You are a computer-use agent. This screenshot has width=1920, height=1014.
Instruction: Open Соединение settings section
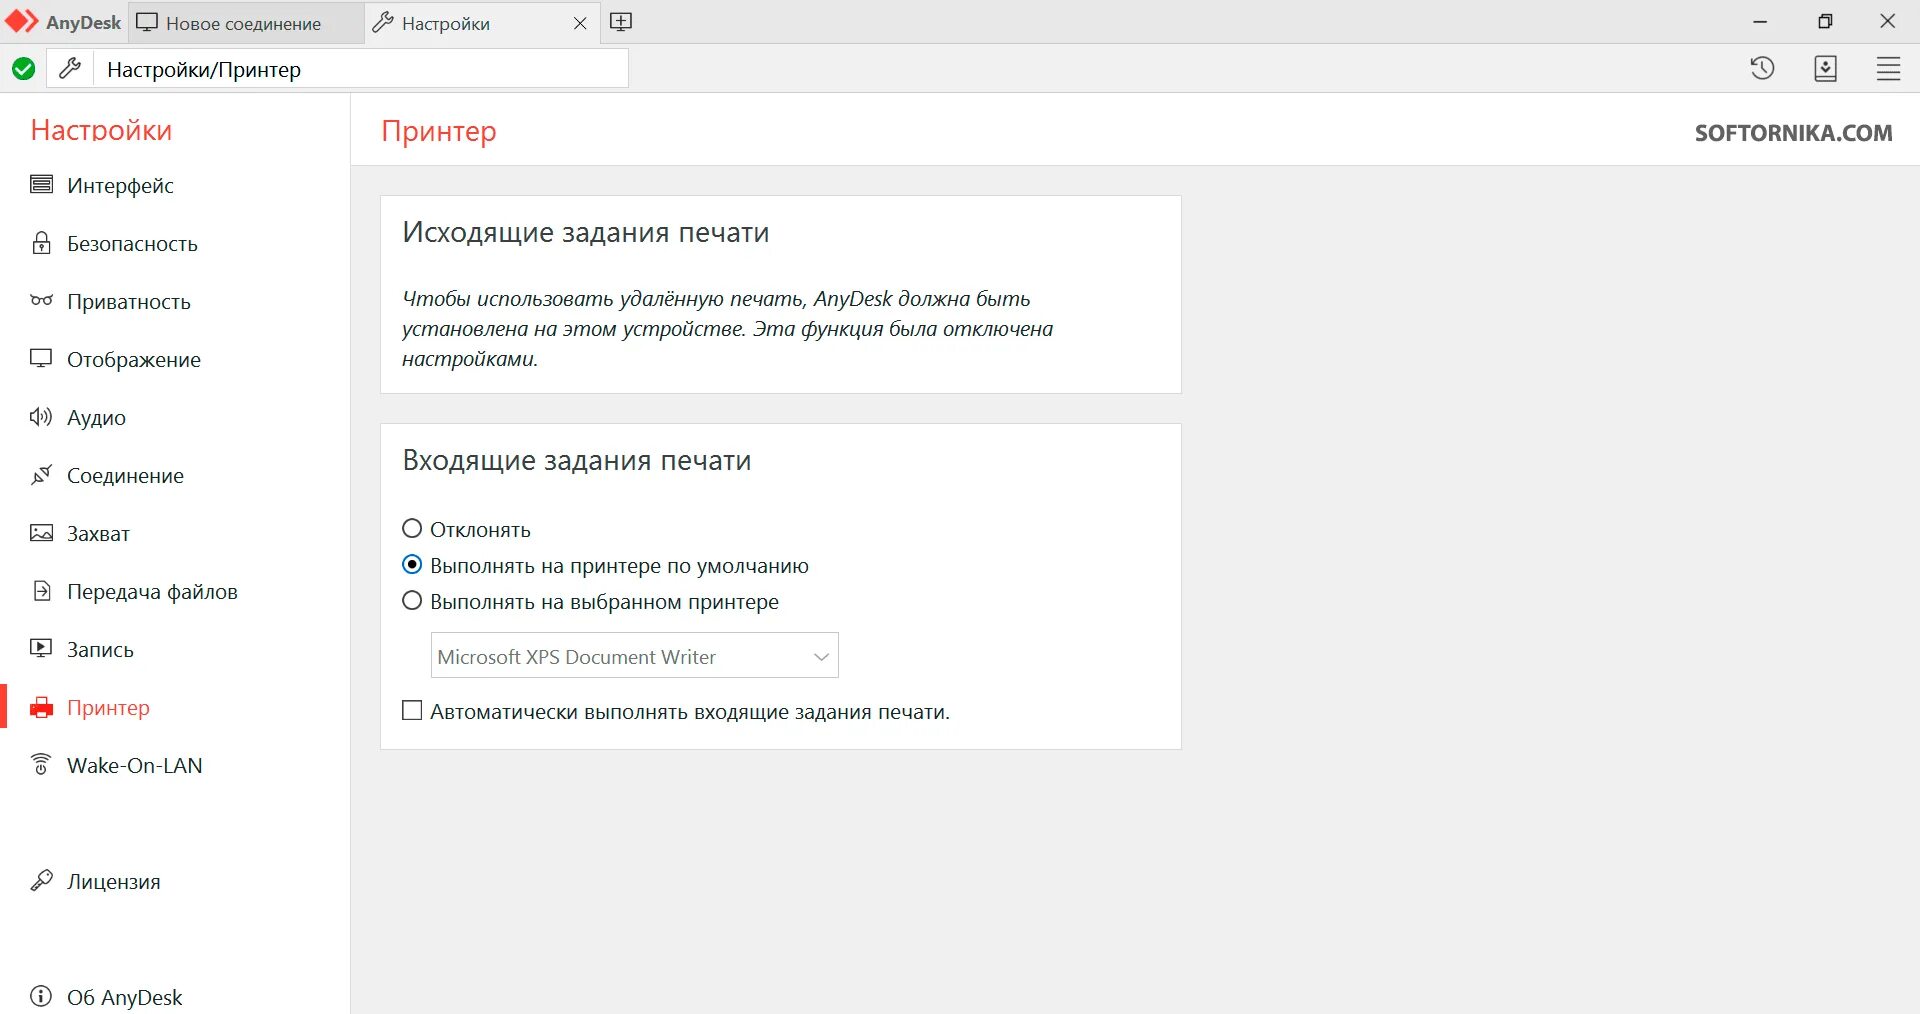pyautogui.click(x=125, y=475)
